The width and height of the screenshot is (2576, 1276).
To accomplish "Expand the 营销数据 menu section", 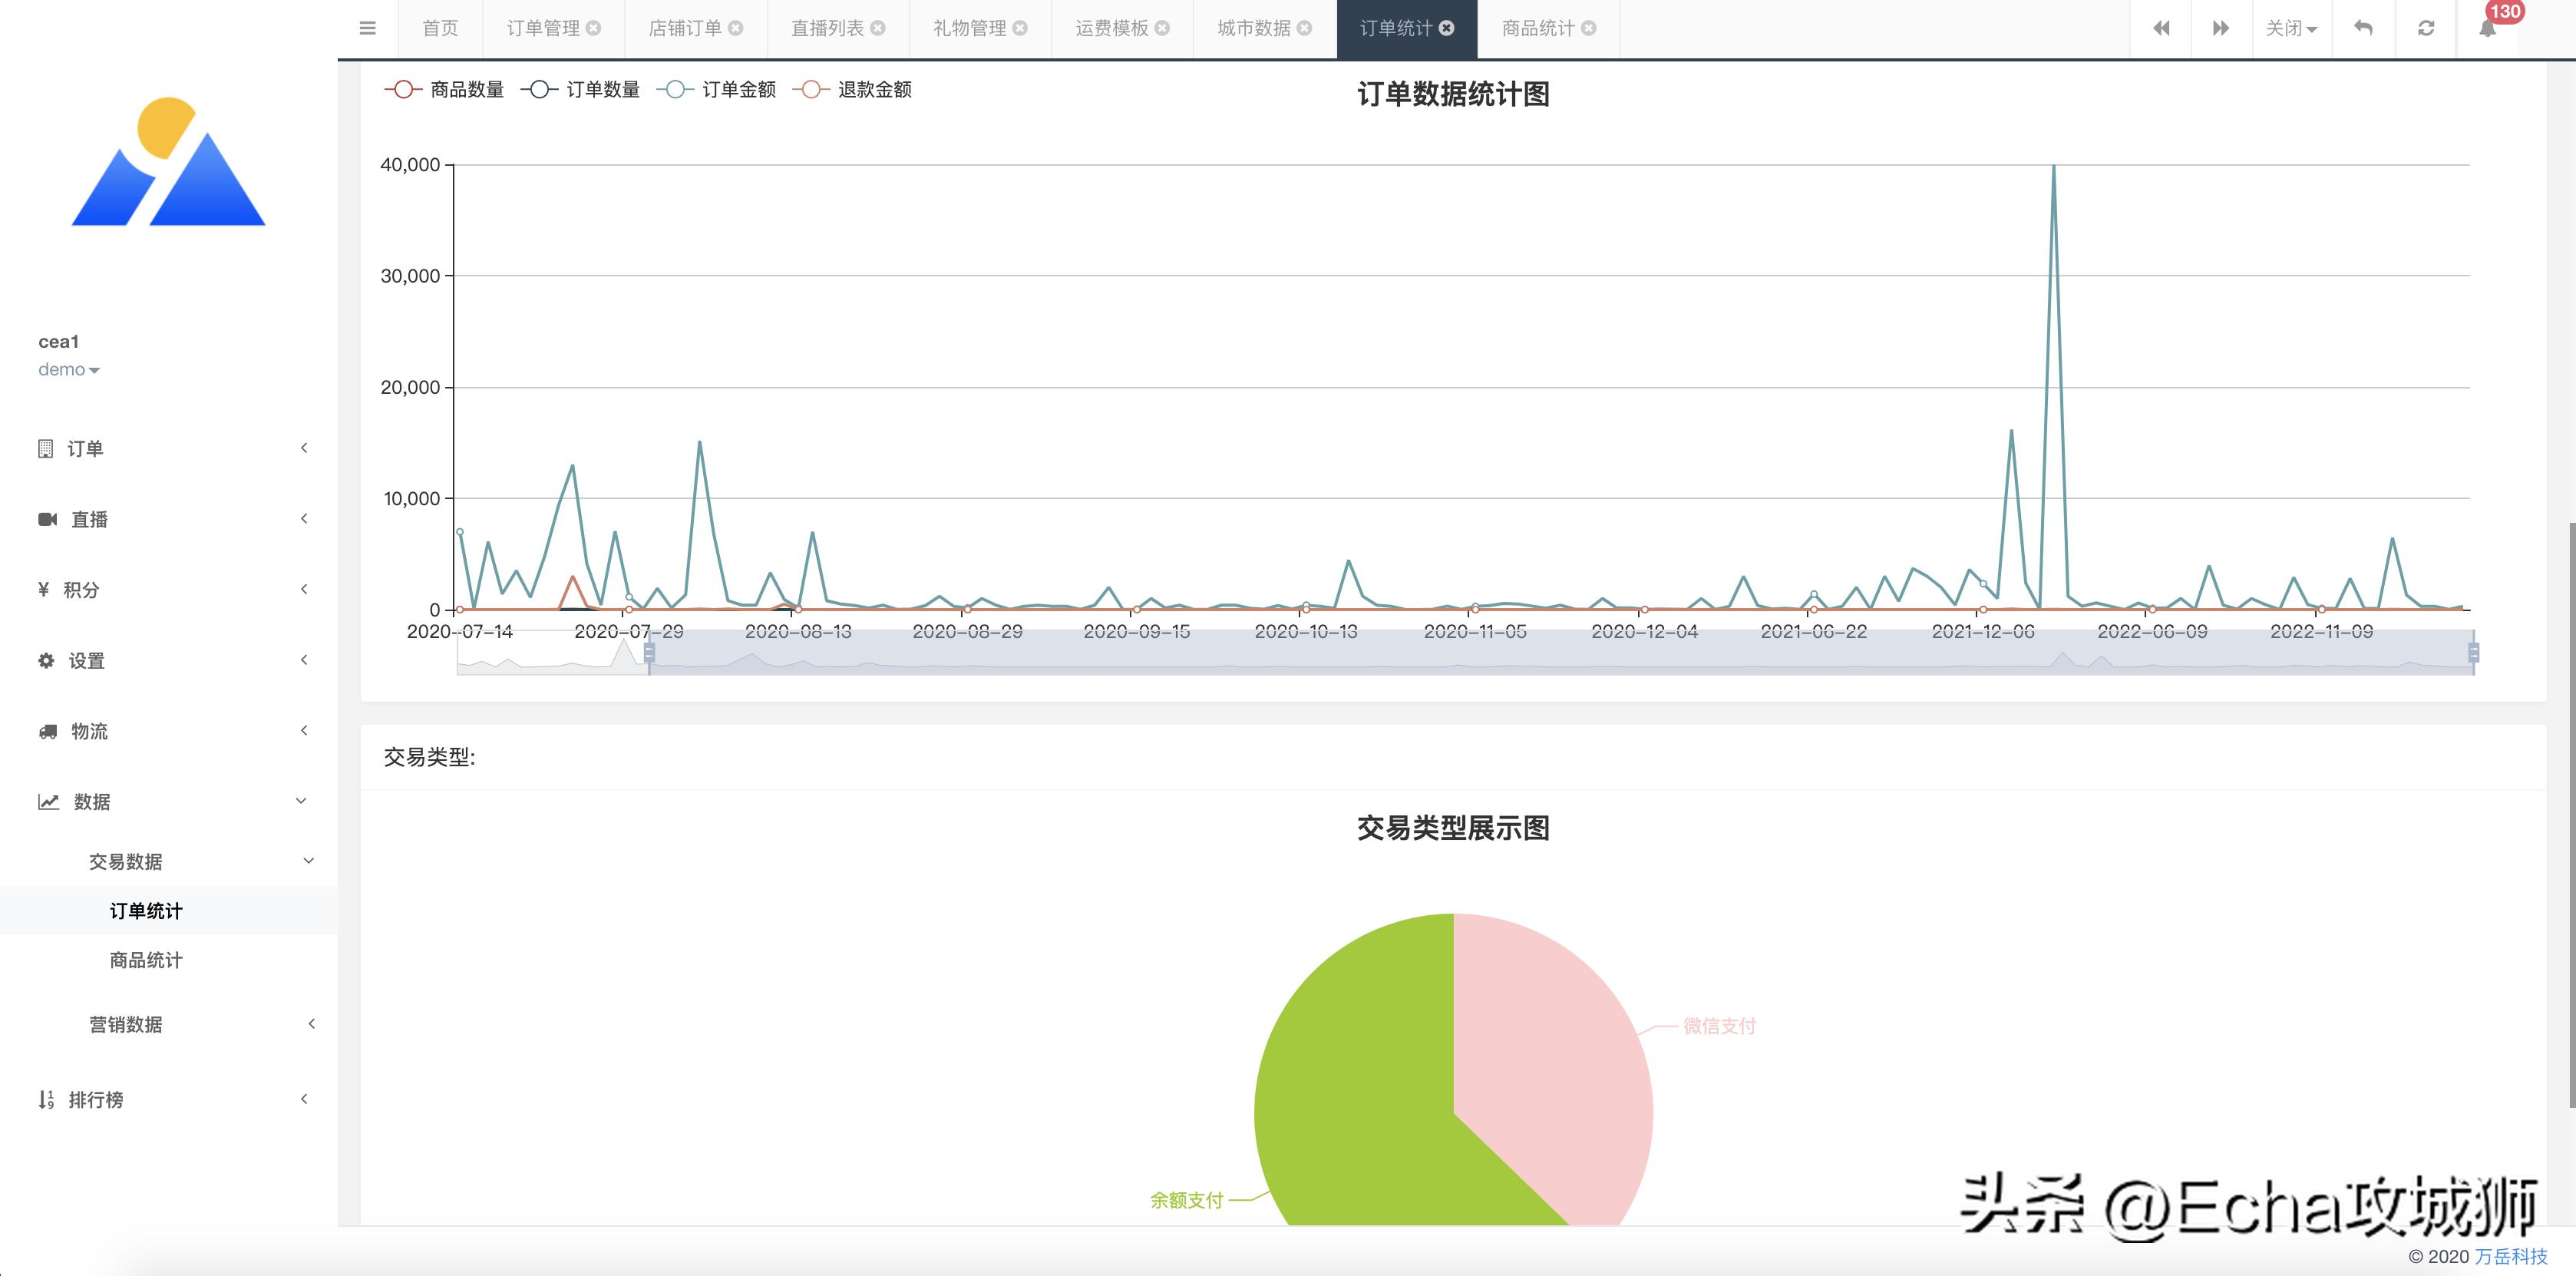I will pyautogui.click(x=125, y=1024).
